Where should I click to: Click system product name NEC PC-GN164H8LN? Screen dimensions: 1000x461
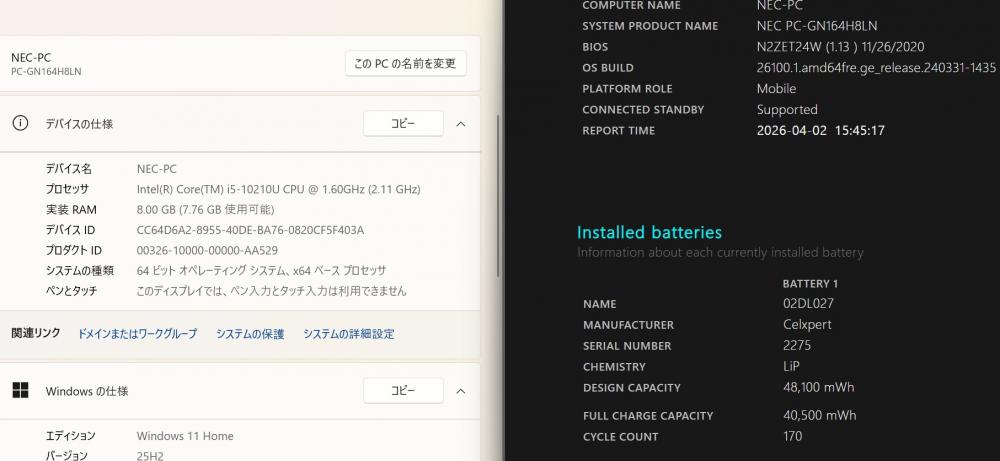817,26
